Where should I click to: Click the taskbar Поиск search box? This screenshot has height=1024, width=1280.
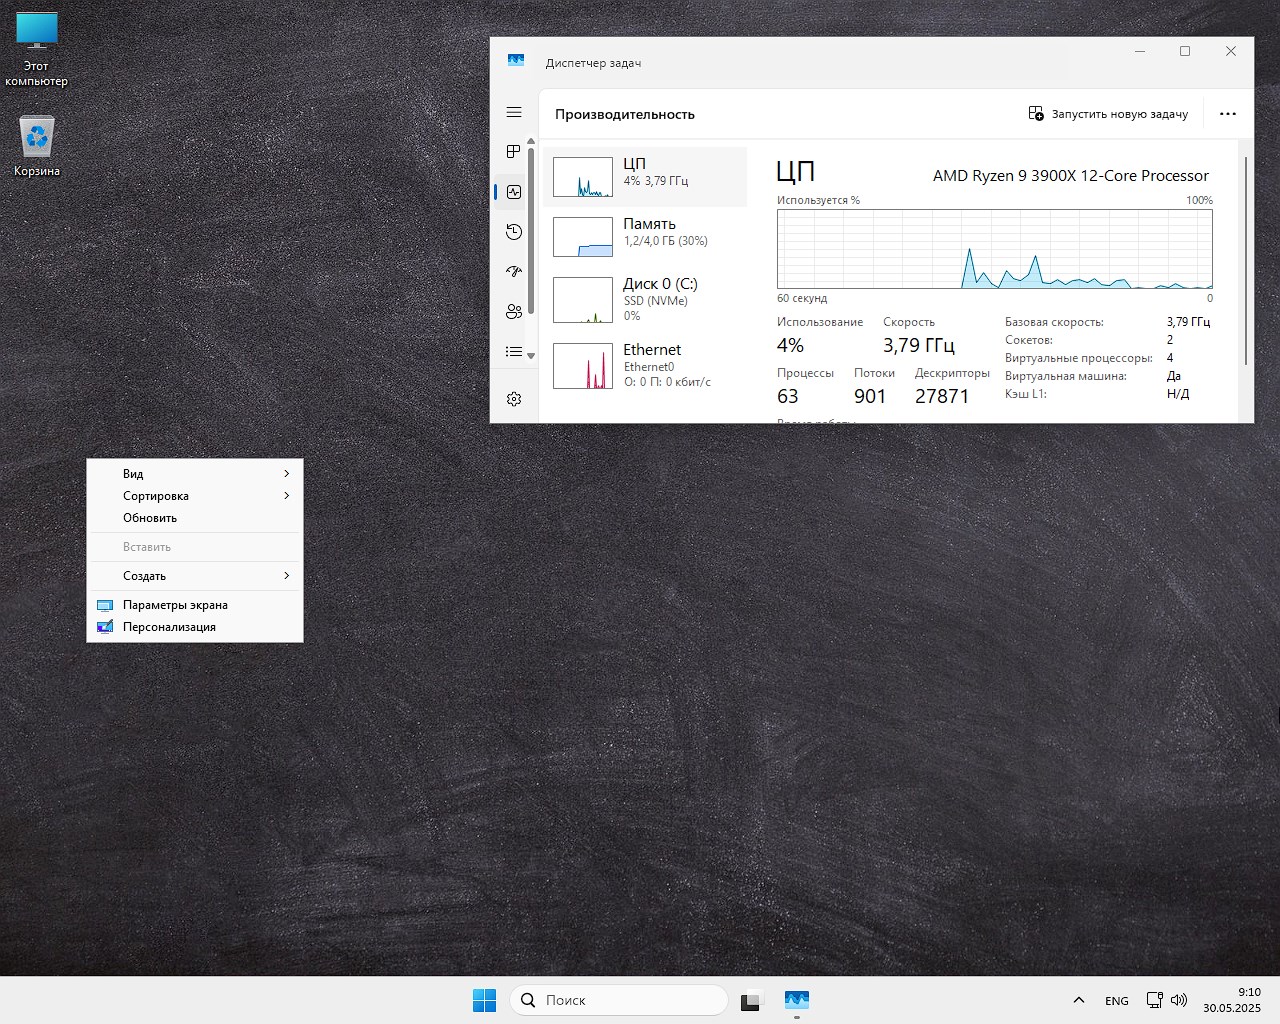point(619,1000)
